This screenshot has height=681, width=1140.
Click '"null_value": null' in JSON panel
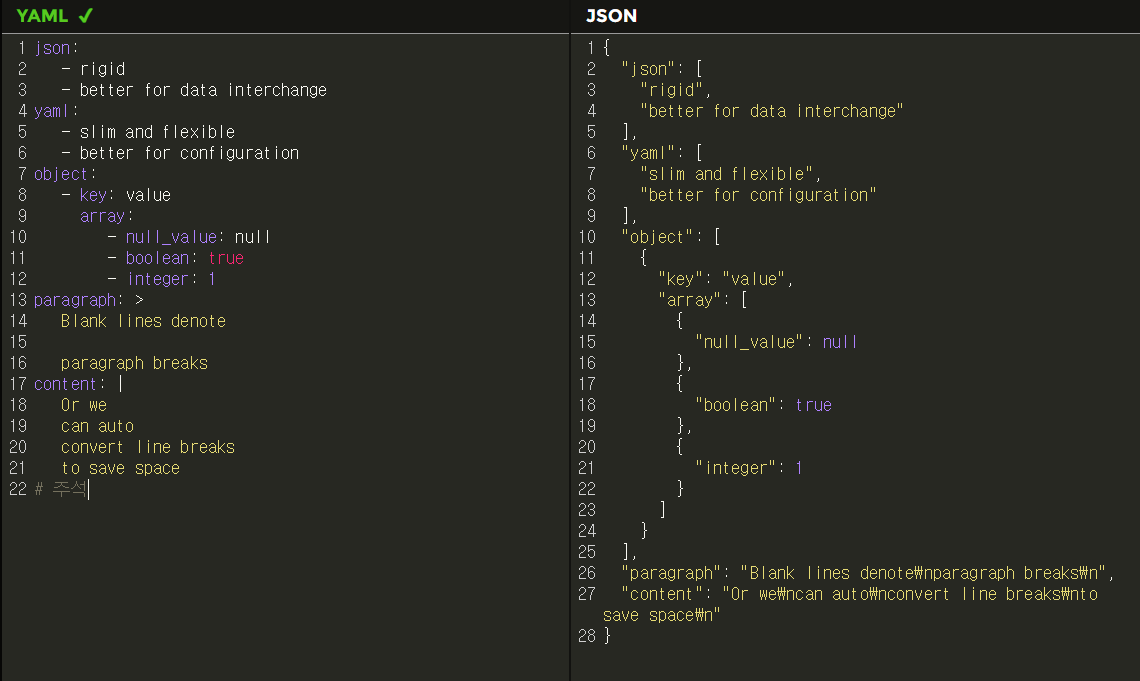[x=776, y=343]
